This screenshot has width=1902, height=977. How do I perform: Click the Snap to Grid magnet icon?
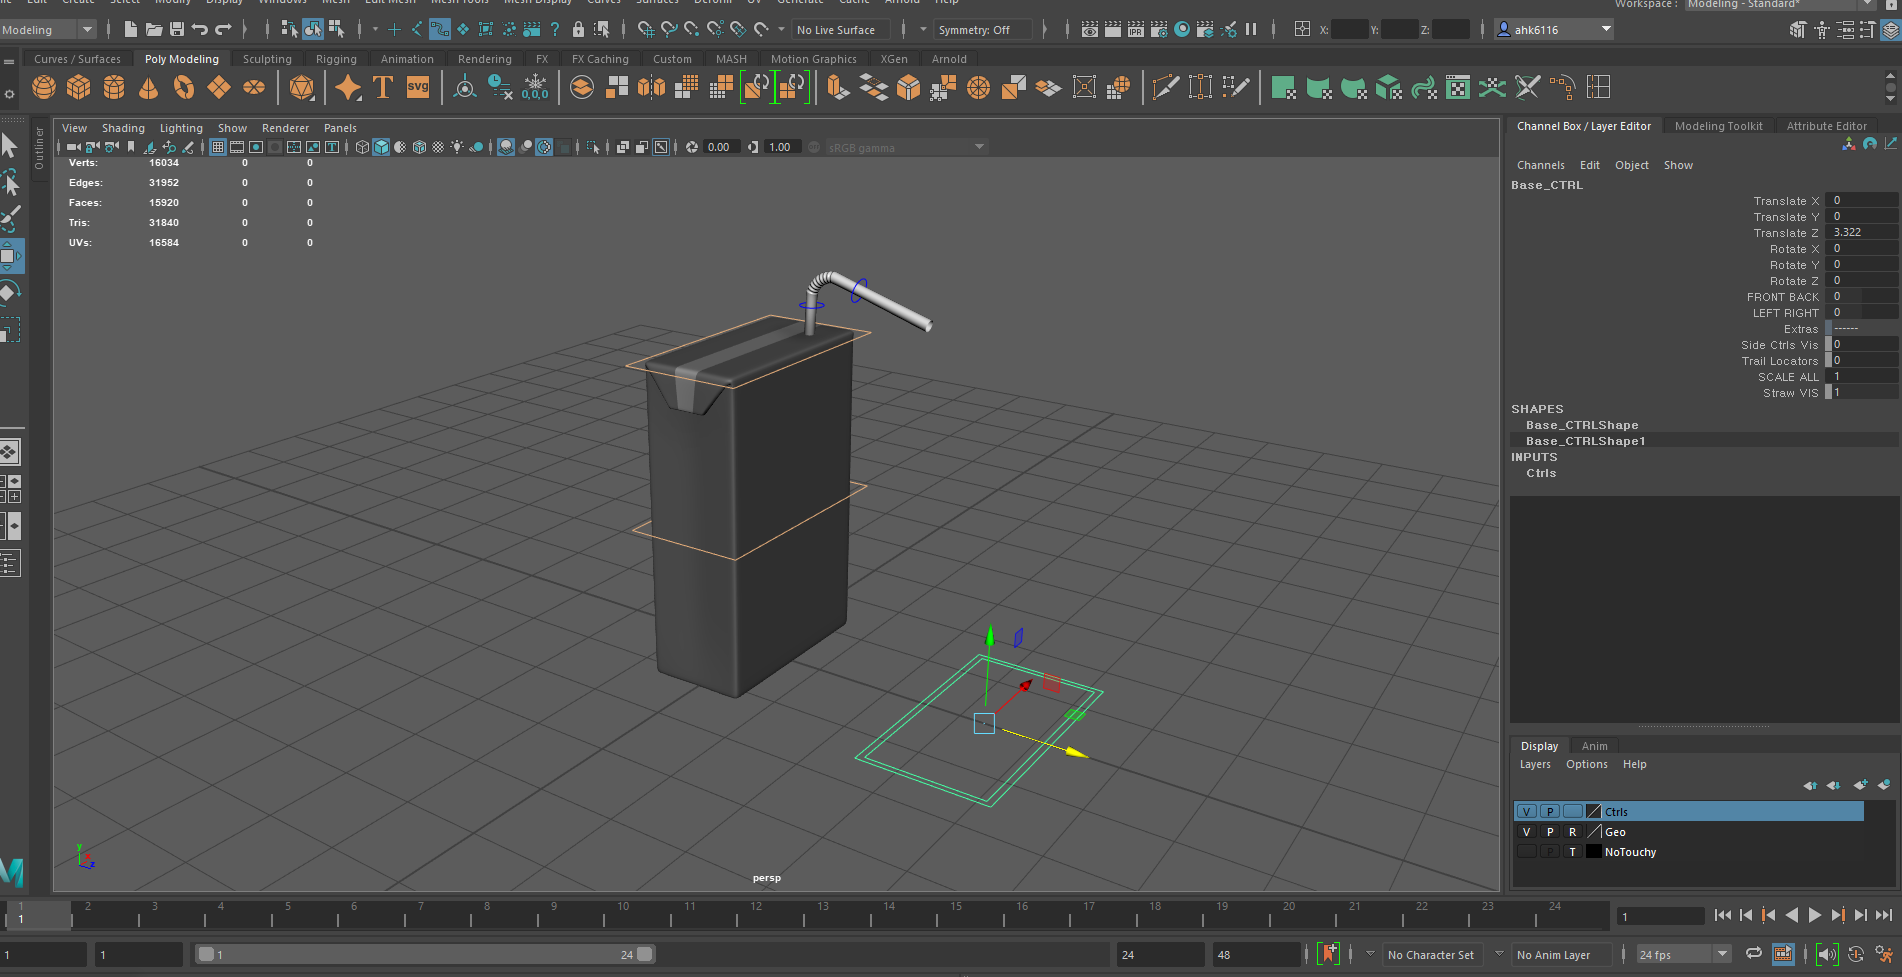pos(646,29)
